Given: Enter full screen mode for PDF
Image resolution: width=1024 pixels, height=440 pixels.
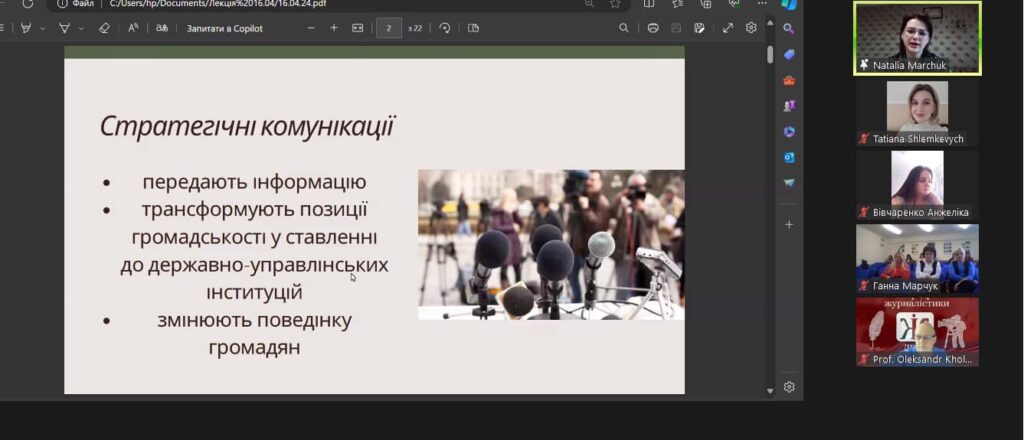Looking at the screenshot, I should (727, 28).
